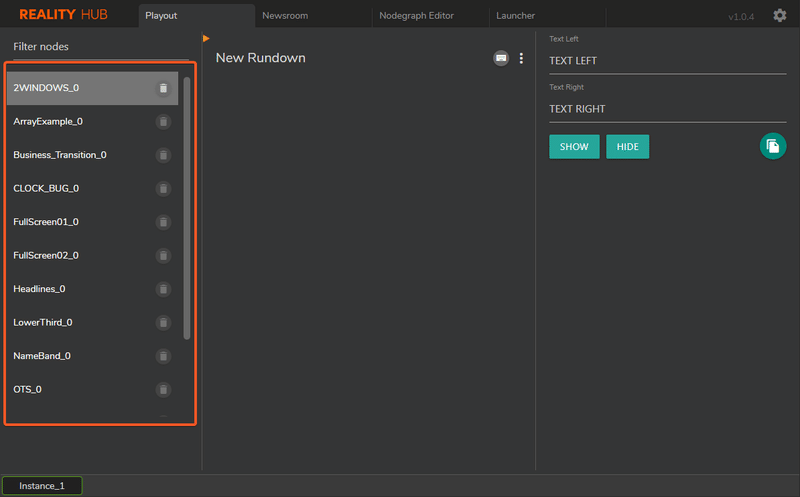
Task: Select the FullScreen01_0 node
Action: [92, 222]
